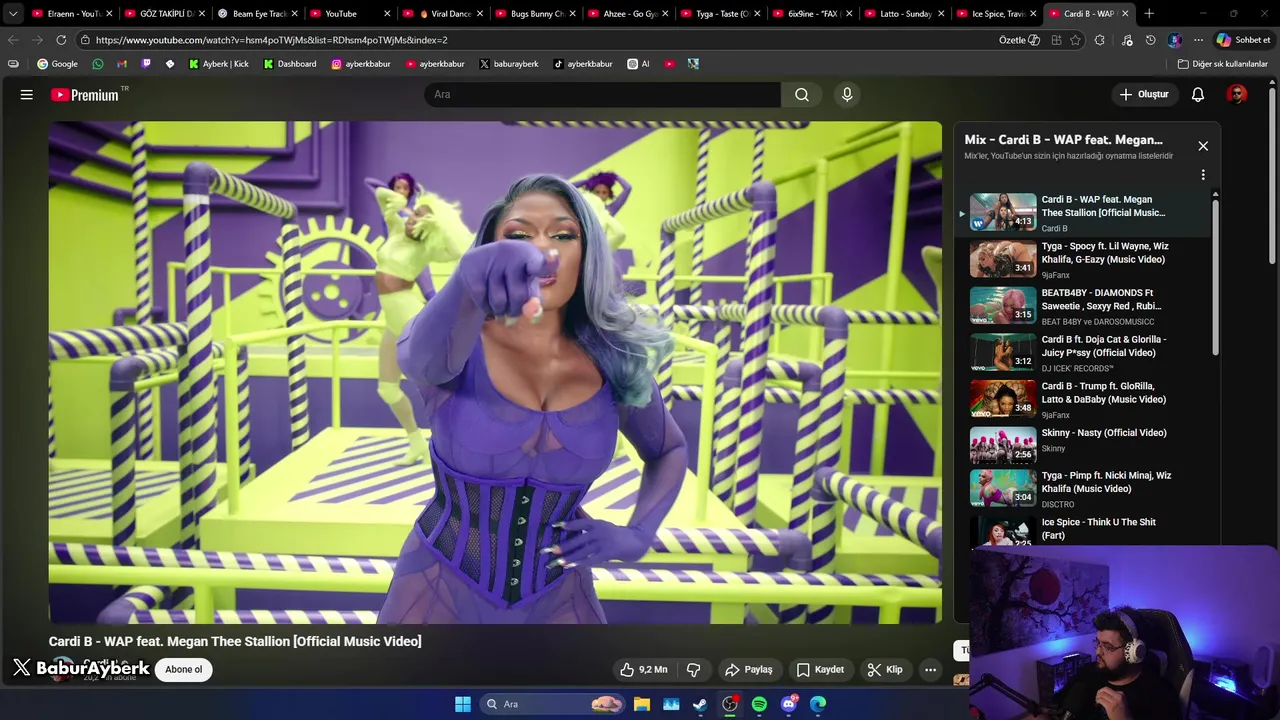The image size is (1280, 720).
Task: Select Cardi B - Trump ft. GloRilla video
Action: [1090, 399]
